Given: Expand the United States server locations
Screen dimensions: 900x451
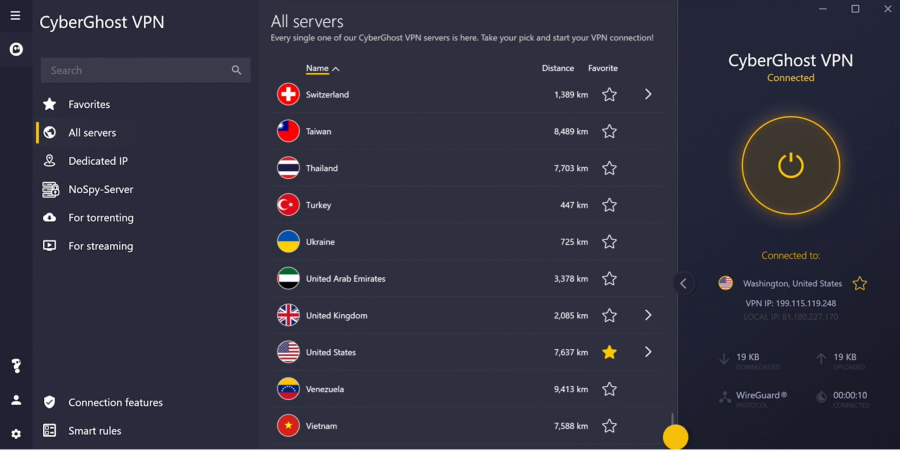Looking at the screenshot, I should [x=648, y=352].
